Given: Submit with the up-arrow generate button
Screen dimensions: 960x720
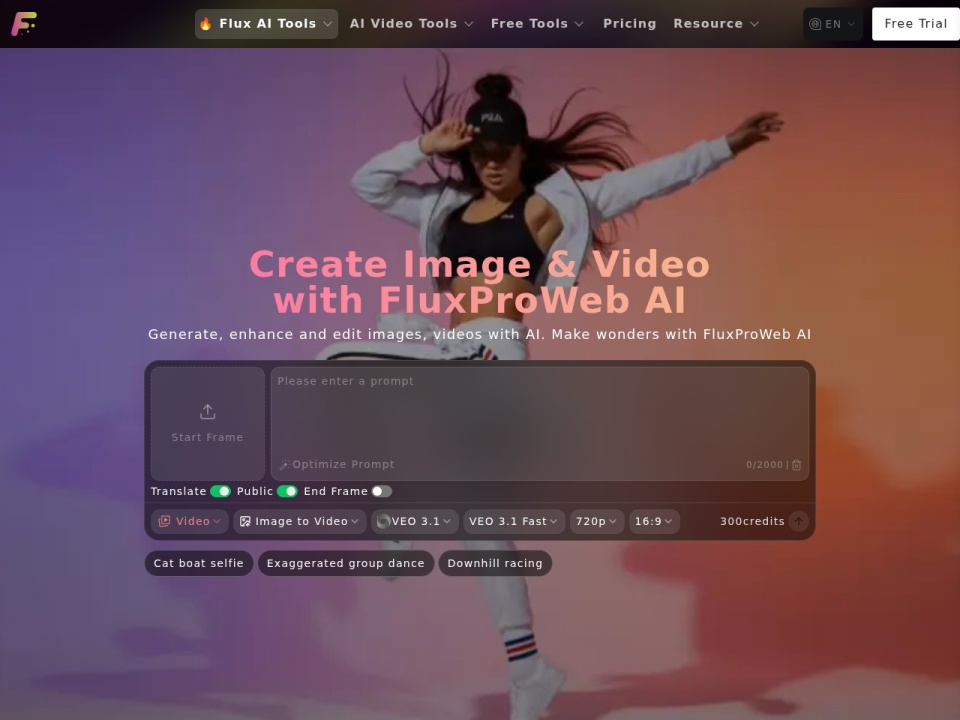Looking at the screenshot, I should pyautogui.click(x=798, y=521).
